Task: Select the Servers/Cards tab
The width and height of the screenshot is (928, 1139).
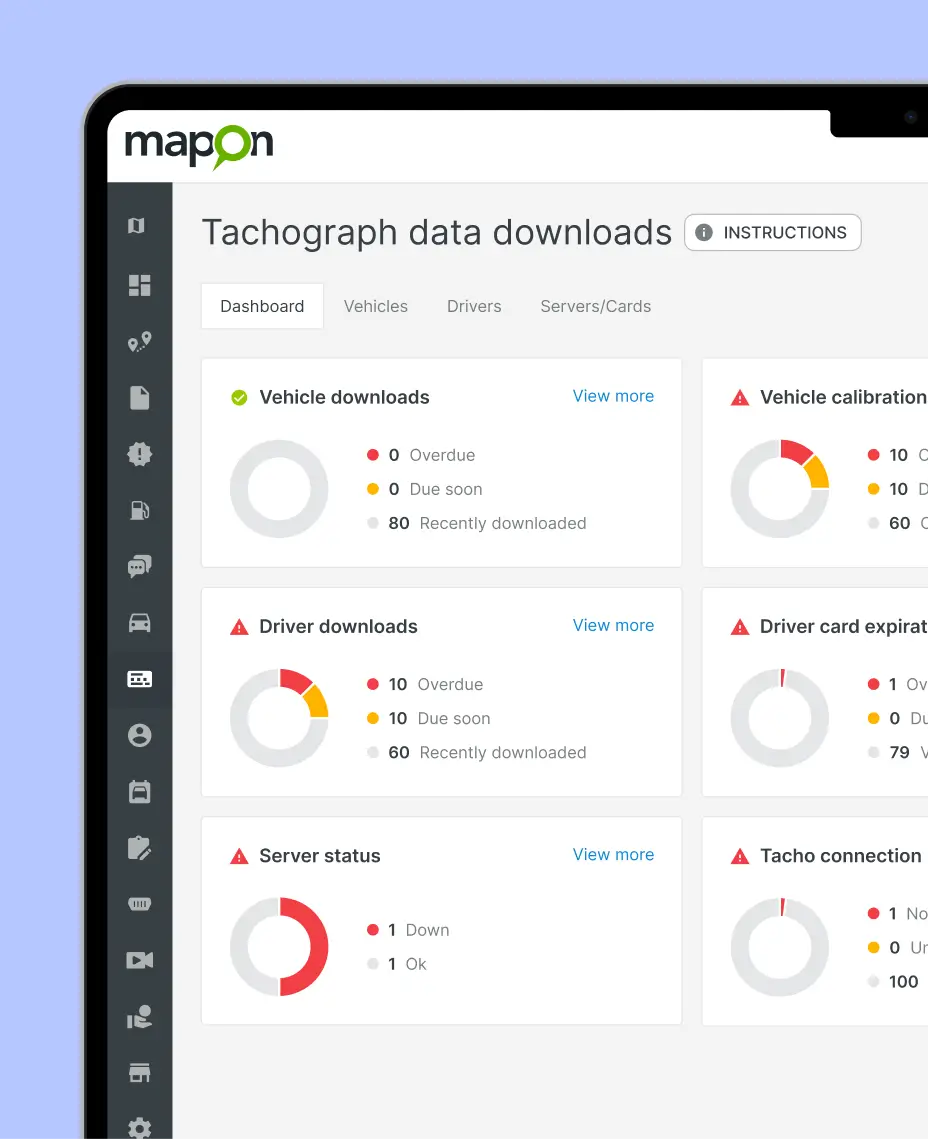Action: pyautogui.click(x=595, y=306)
